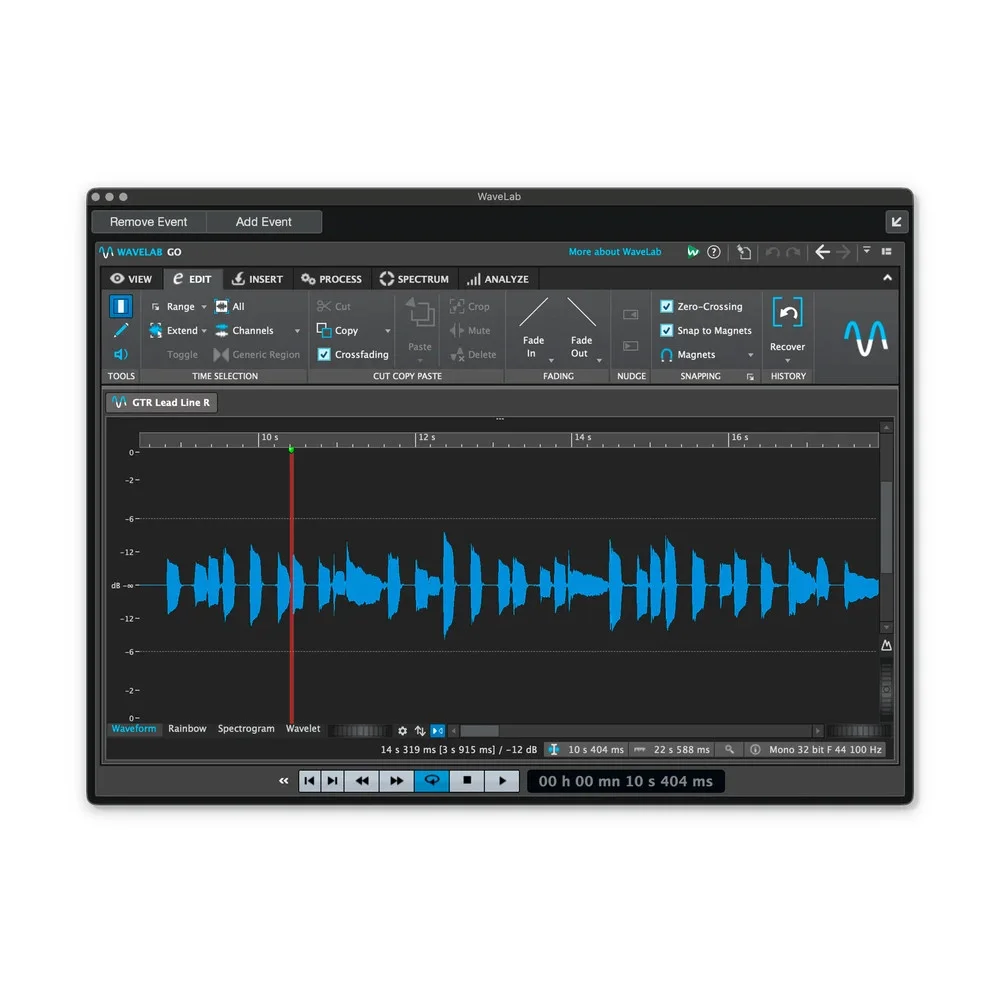Click the Steinberg hub green icon
The height and width of the screenshot is (1000, 1000).
tap(693, 252)
